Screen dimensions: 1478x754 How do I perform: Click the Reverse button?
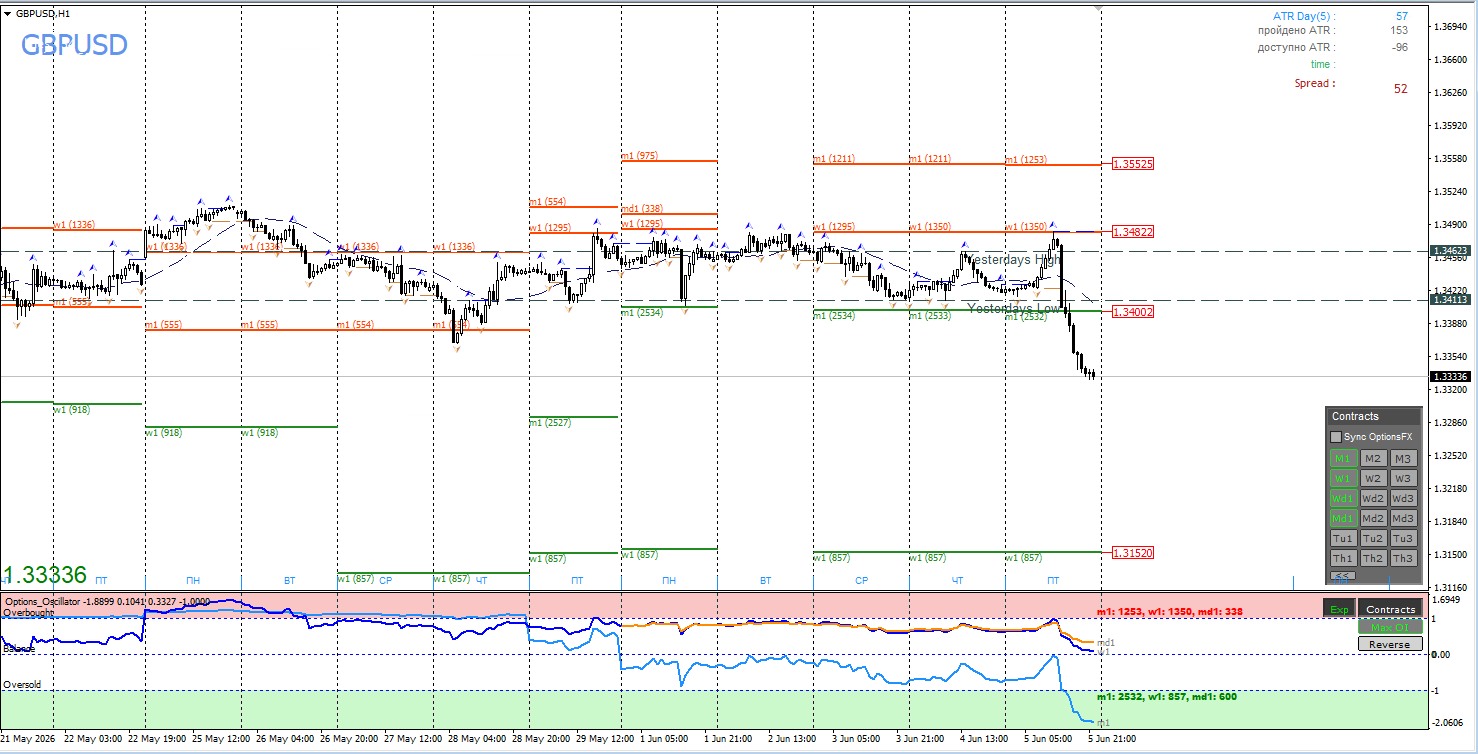(x=1390, y=645)
